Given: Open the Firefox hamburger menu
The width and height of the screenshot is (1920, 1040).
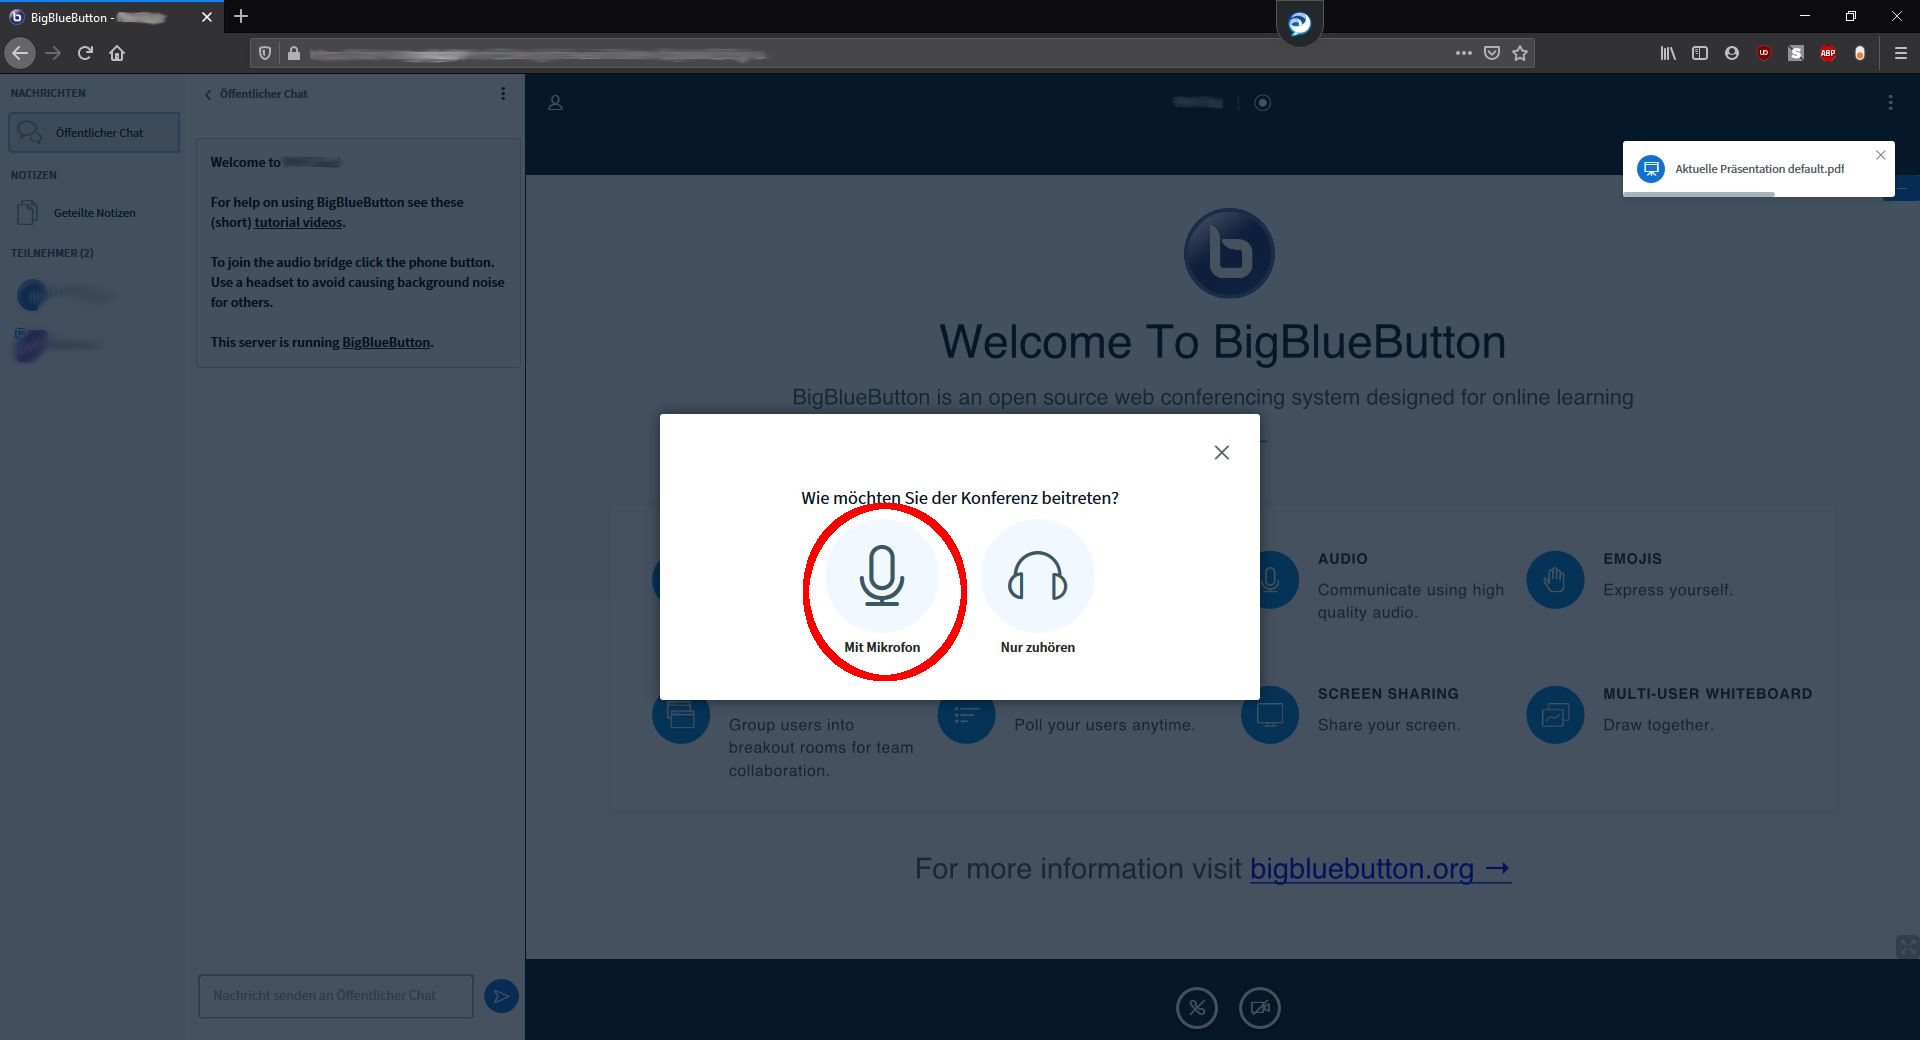Looking at the screenshot, I should [x=1900, y=53].
